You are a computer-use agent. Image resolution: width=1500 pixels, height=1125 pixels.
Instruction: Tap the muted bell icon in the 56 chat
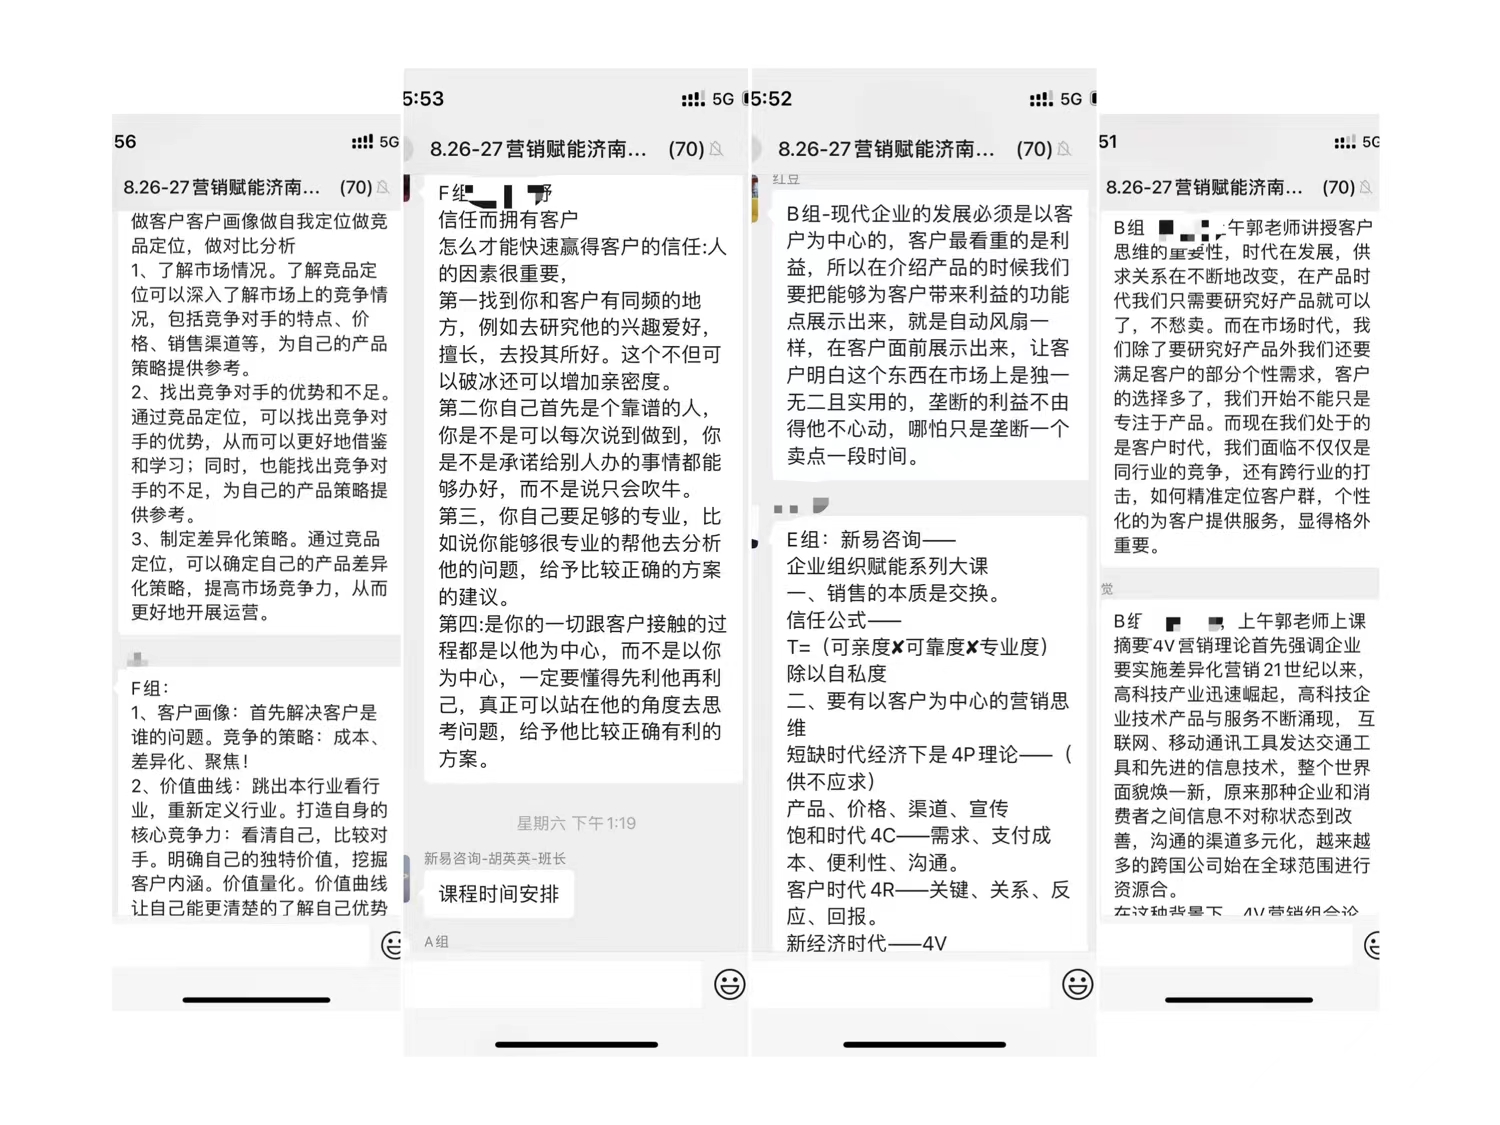[383, 187]
